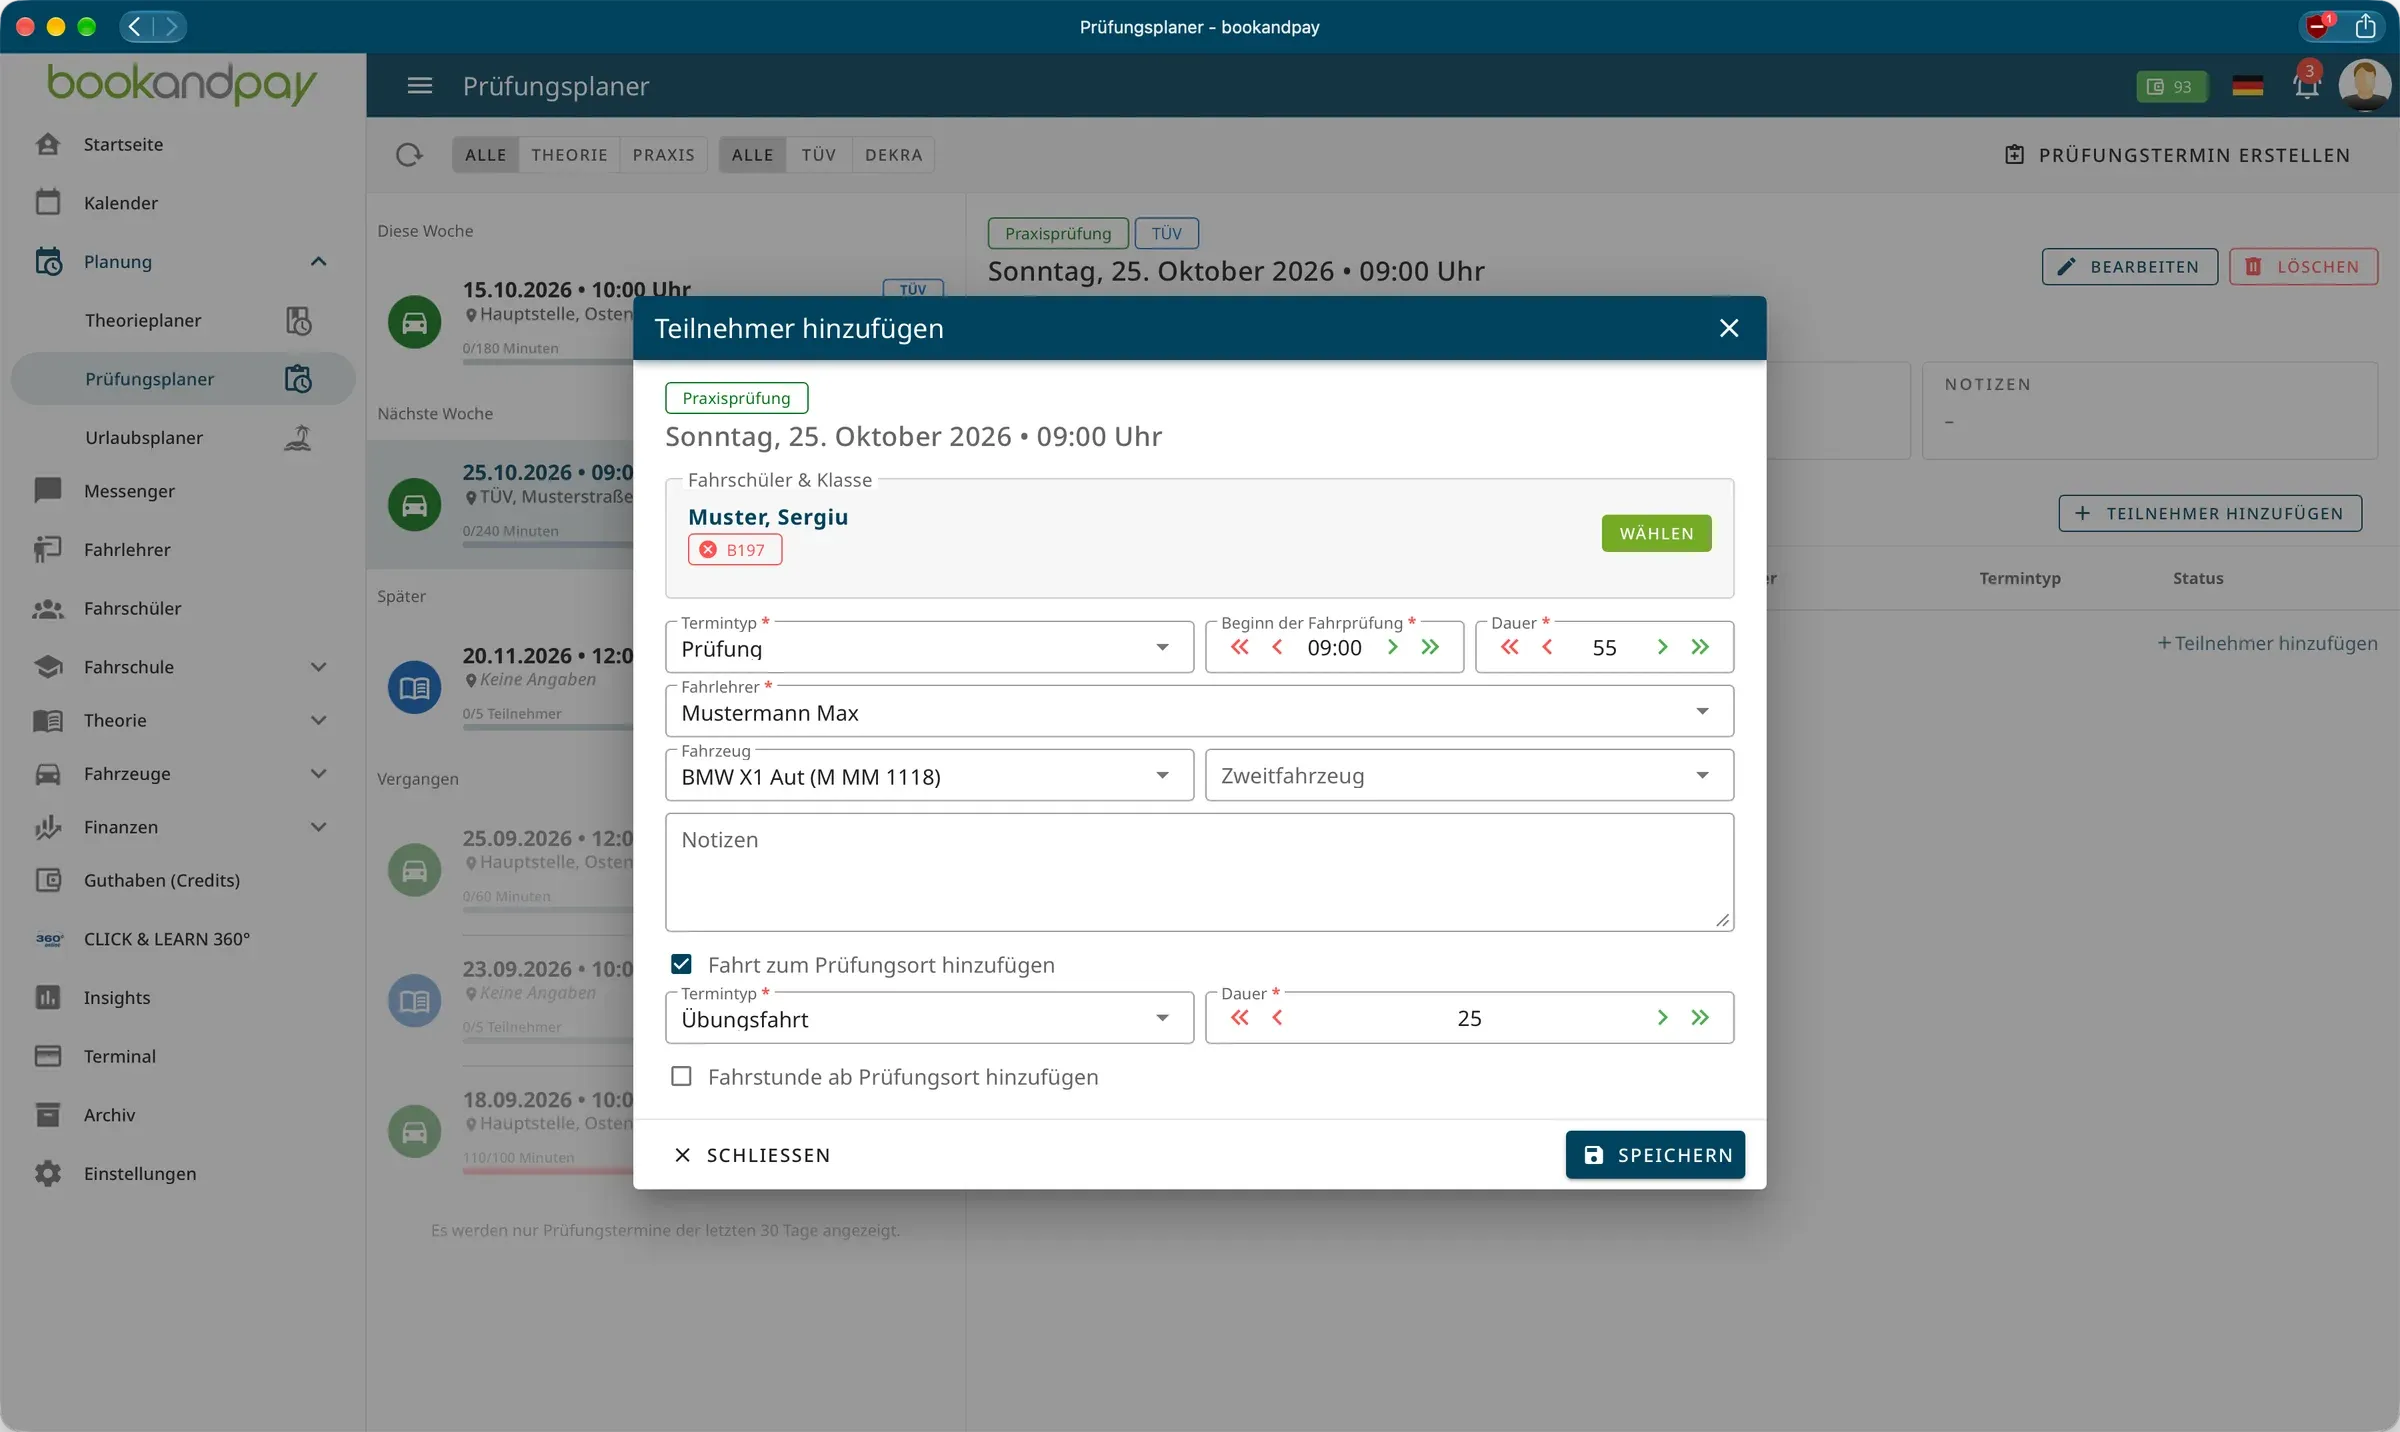The width and height of the screenshot is (2400, 1432).
Task: Open the user profile avatar
Action: (x=2364, y=86)
